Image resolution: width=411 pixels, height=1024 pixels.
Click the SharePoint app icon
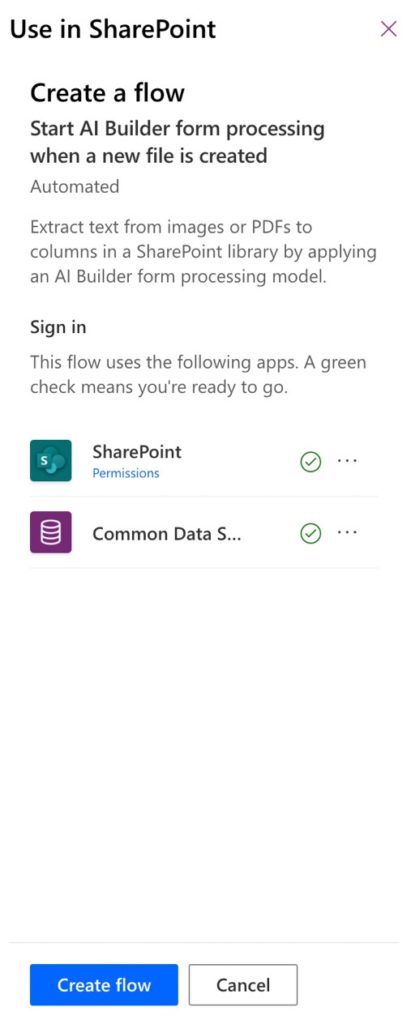tap(50, 460)
